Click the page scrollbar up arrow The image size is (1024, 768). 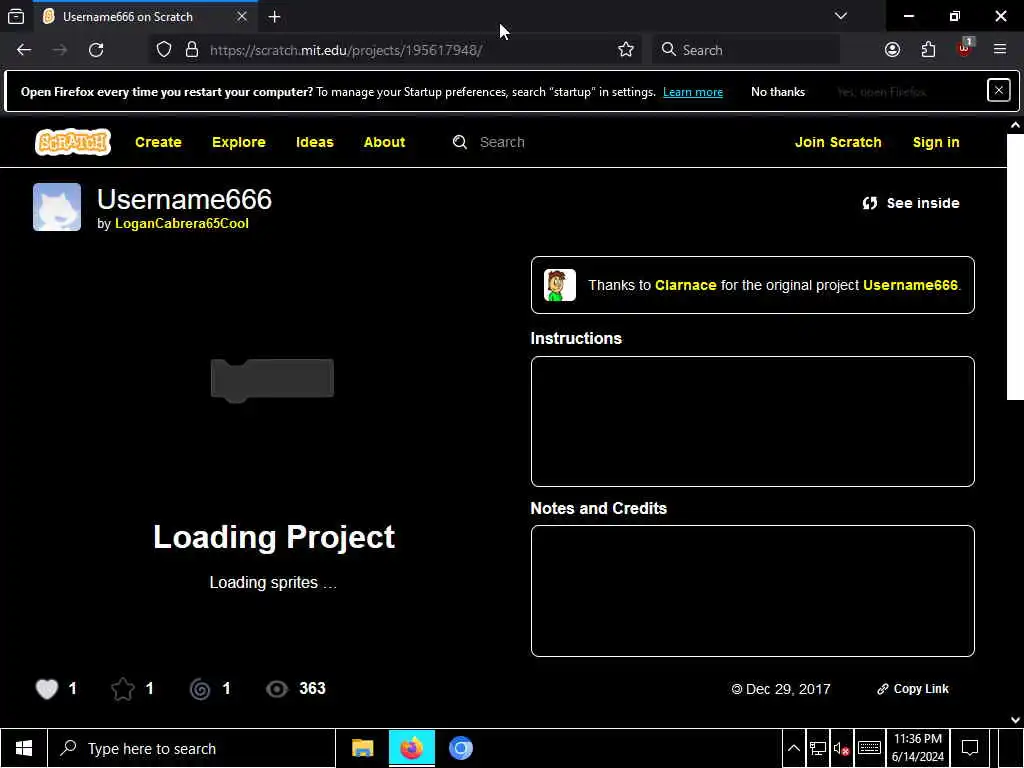[1015, 125]
